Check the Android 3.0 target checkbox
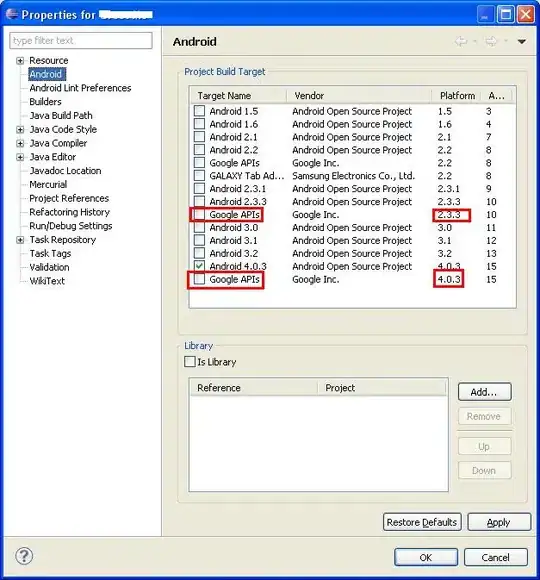540x580 pixels. [199, 227]
